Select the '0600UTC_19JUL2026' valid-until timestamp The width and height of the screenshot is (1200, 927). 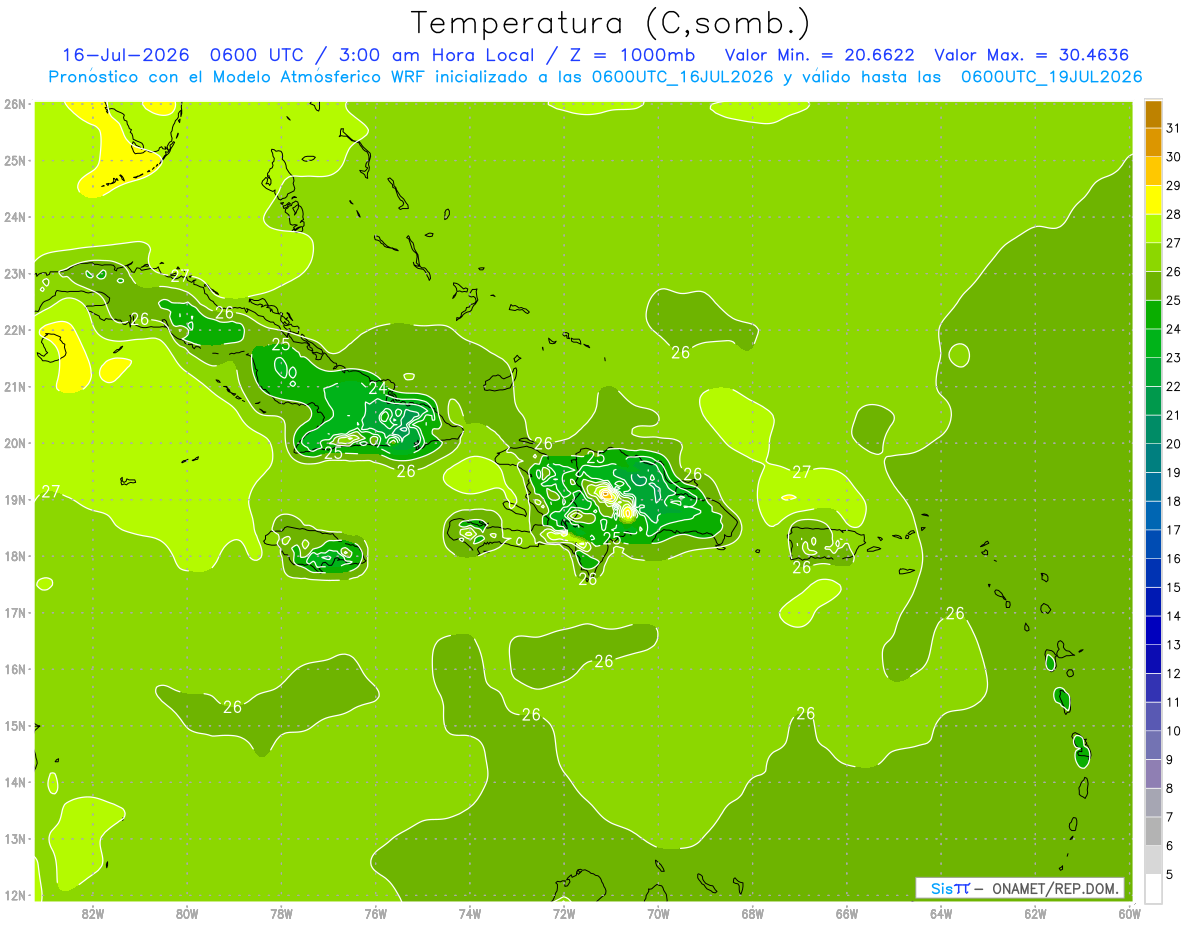1051,77
